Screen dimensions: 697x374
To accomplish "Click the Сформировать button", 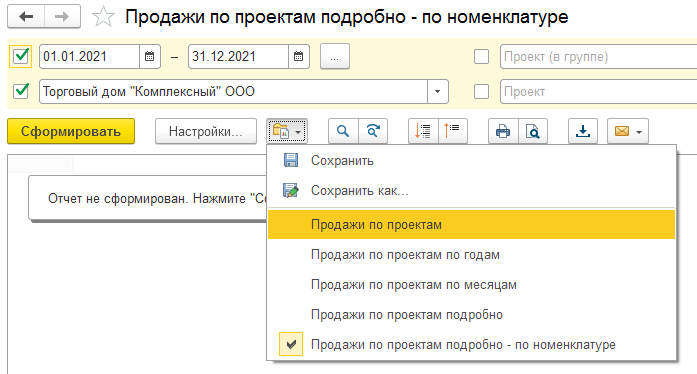I will point(71,131).
